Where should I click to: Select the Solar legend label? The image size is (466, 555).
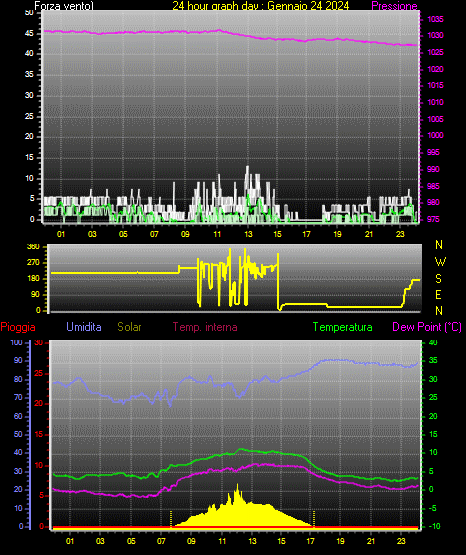click(x=129, y=326)
